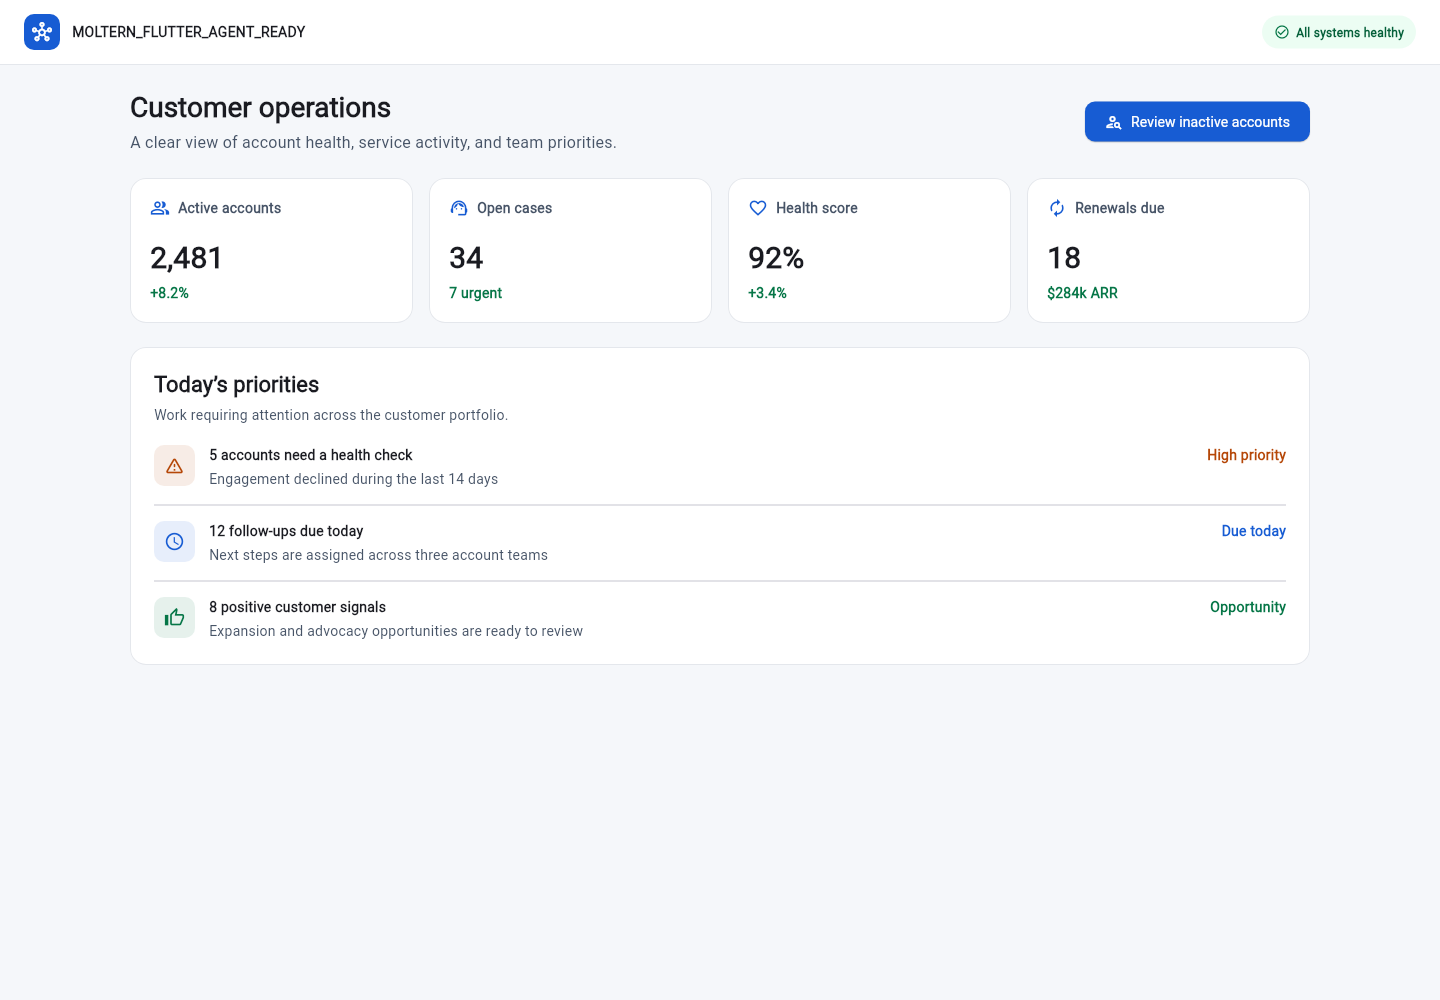Viewport: 1440px width, 1000px height.
Task: Click the Due today label
Action: [x=1253, y=531]
